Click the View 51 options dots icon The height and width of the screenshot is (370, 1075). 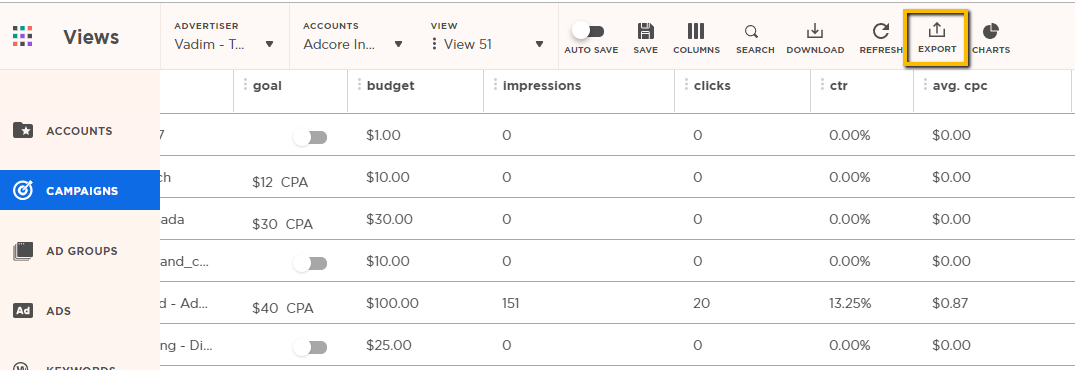(435, 44)
